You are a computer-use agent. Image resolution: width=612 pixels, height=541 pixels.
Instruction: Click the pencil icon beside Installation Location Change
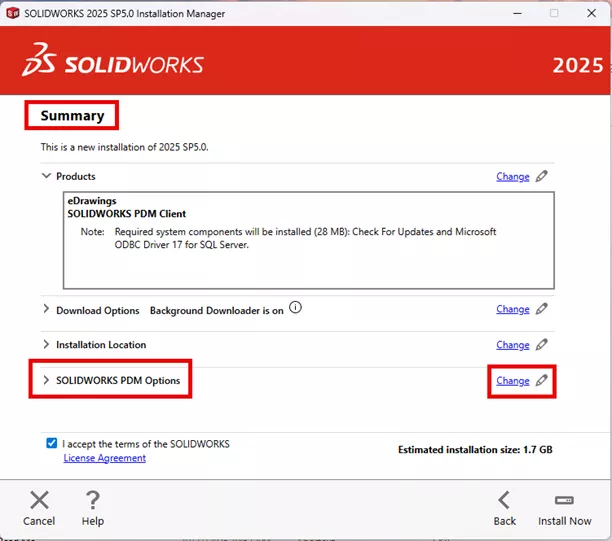tap(541, 345)
